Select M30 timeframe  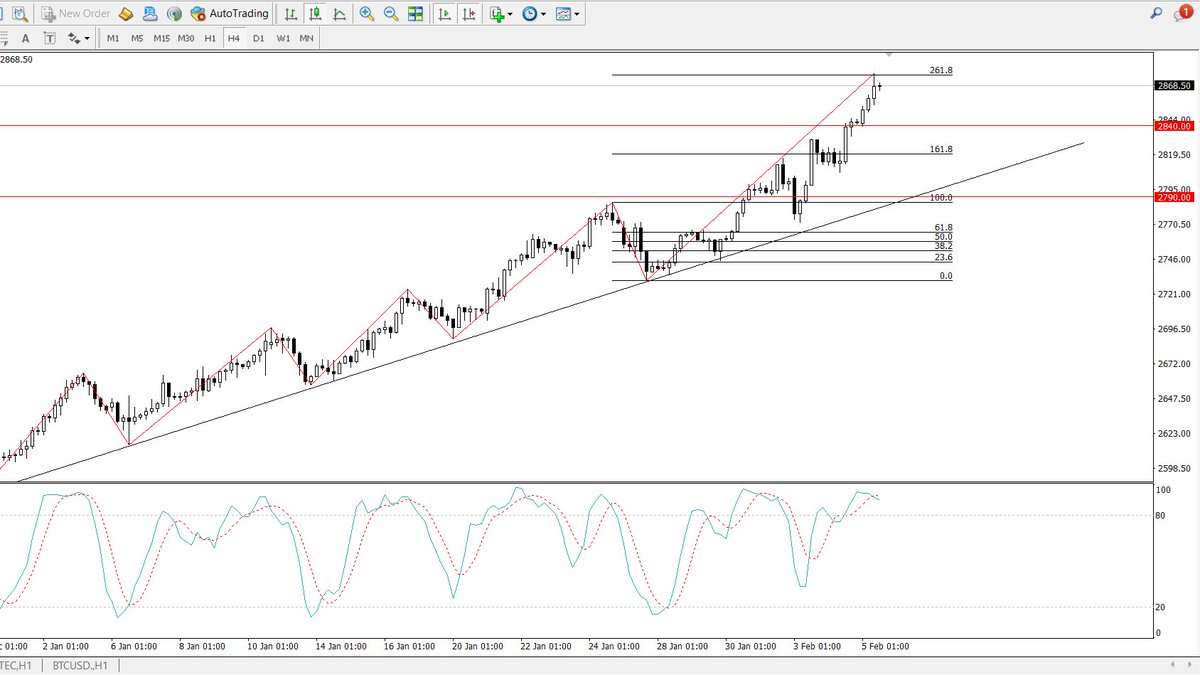pos(186,38)
